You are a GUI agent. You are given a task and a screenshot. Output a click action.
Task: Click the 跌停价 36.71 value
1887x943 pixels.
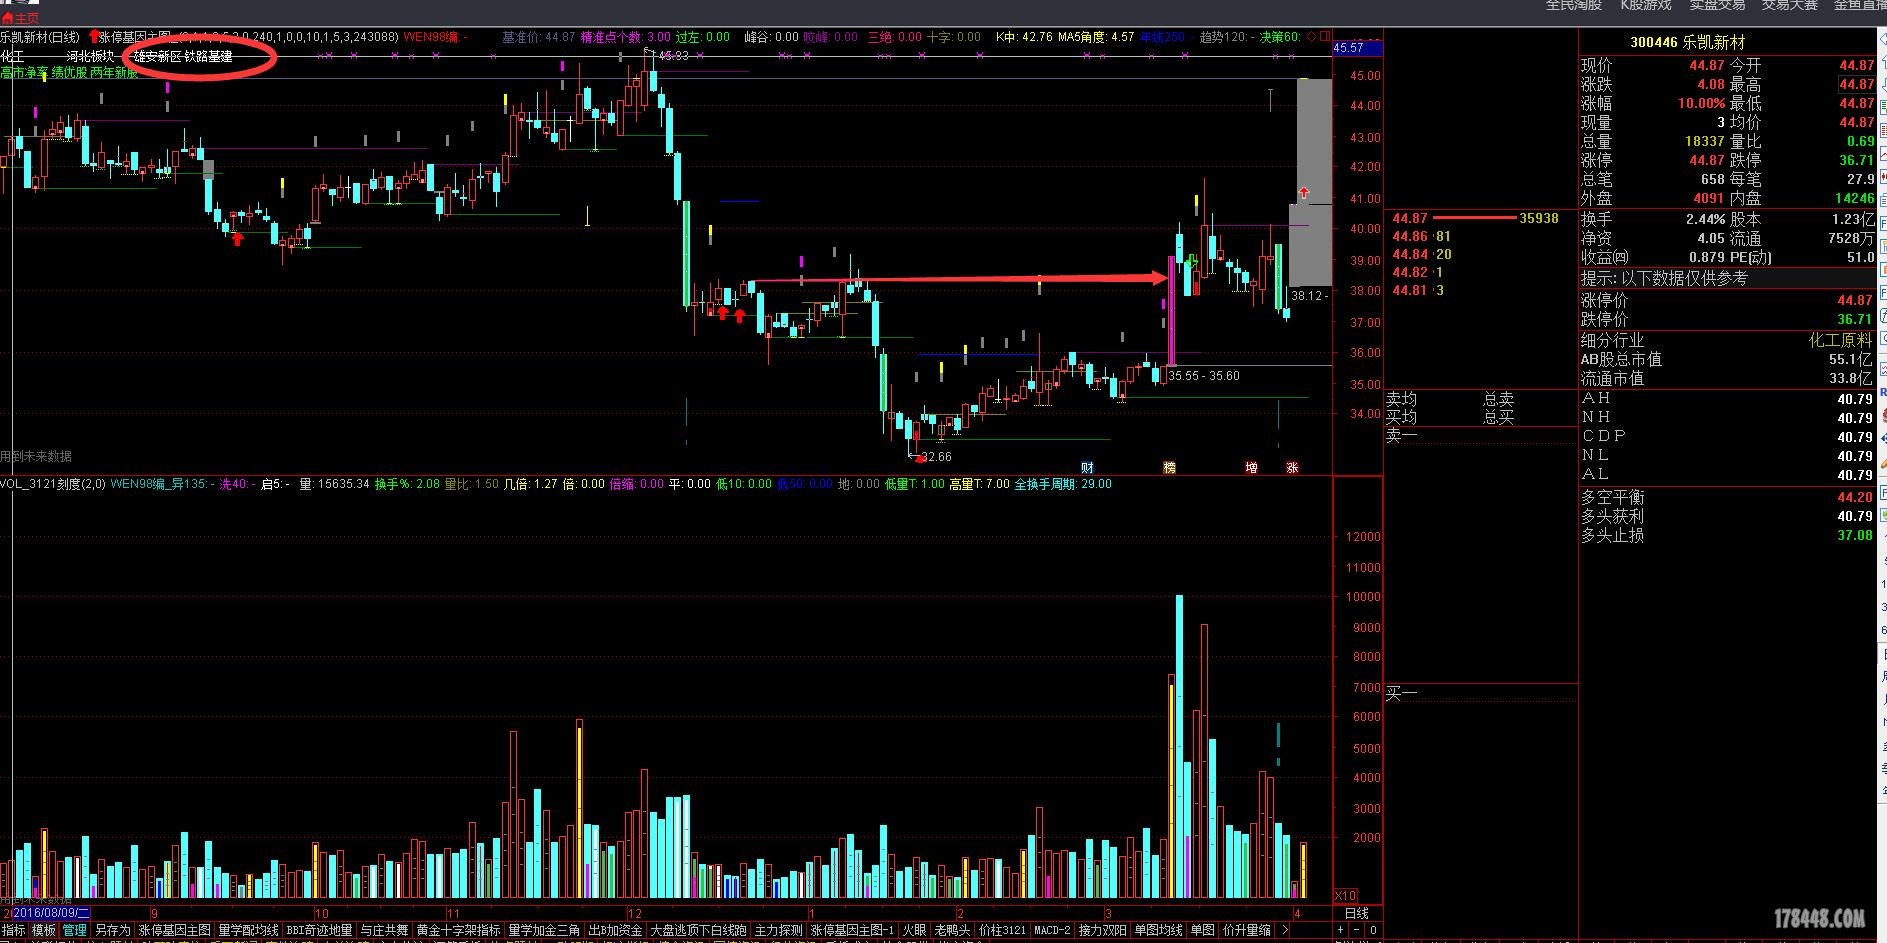[x=1855, y=319]
